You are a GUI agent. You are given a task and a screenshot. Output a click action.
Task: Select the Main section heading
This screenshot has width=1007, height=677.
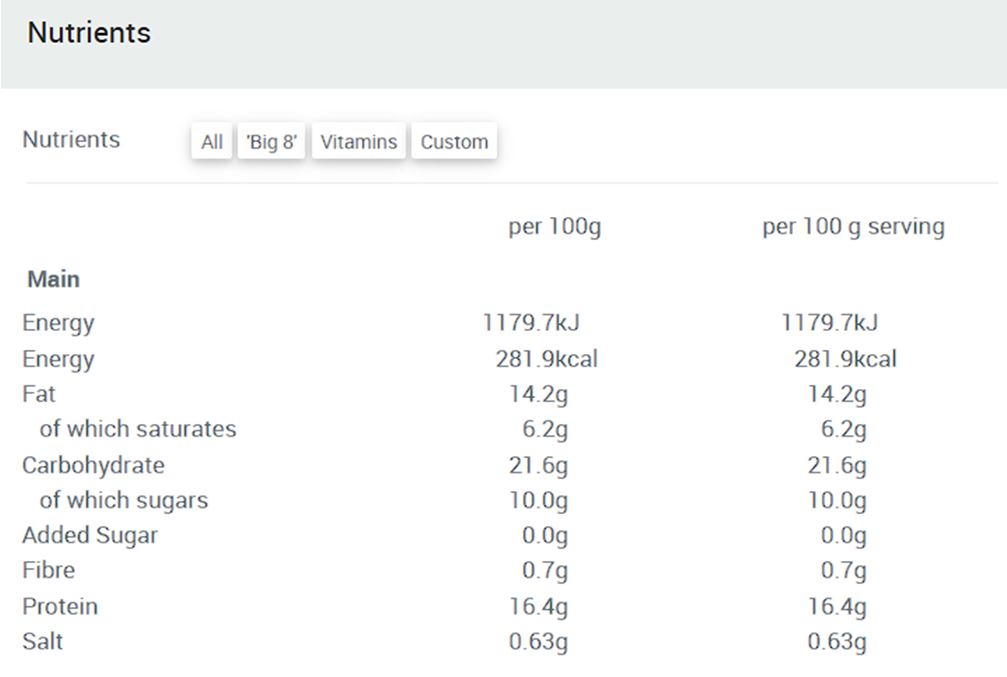[x=54, y=280]
